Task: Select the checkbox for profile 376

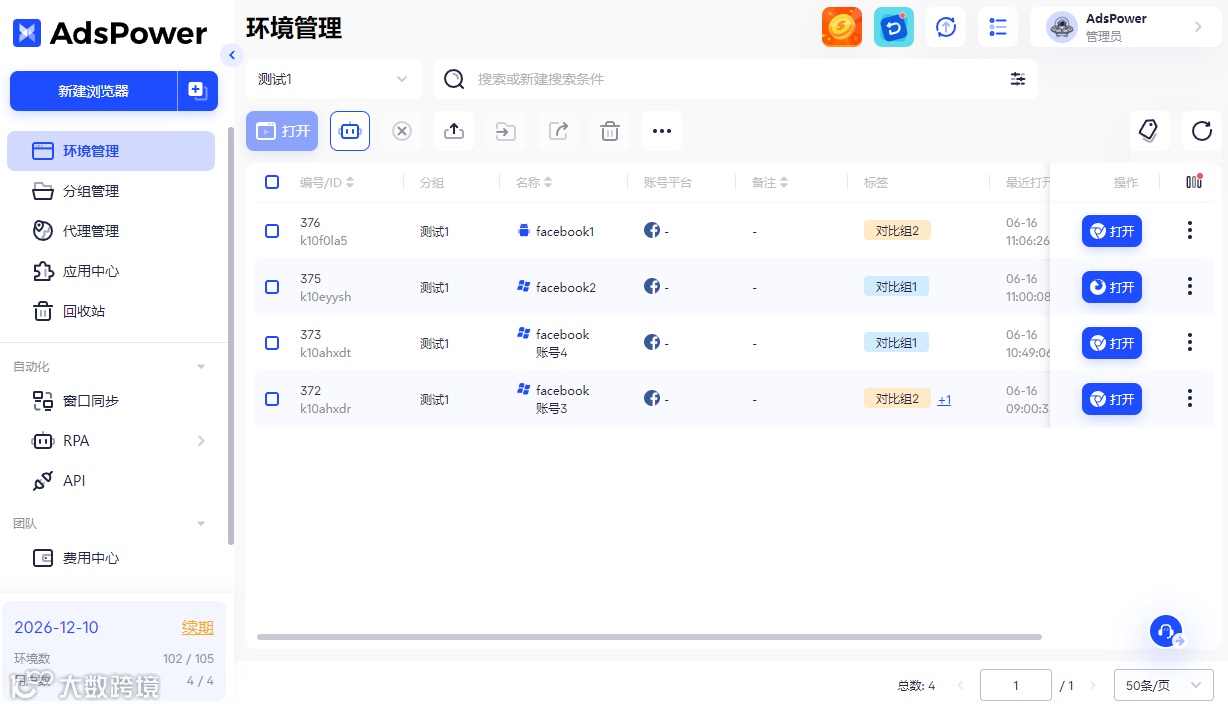Action: point(272,231)
